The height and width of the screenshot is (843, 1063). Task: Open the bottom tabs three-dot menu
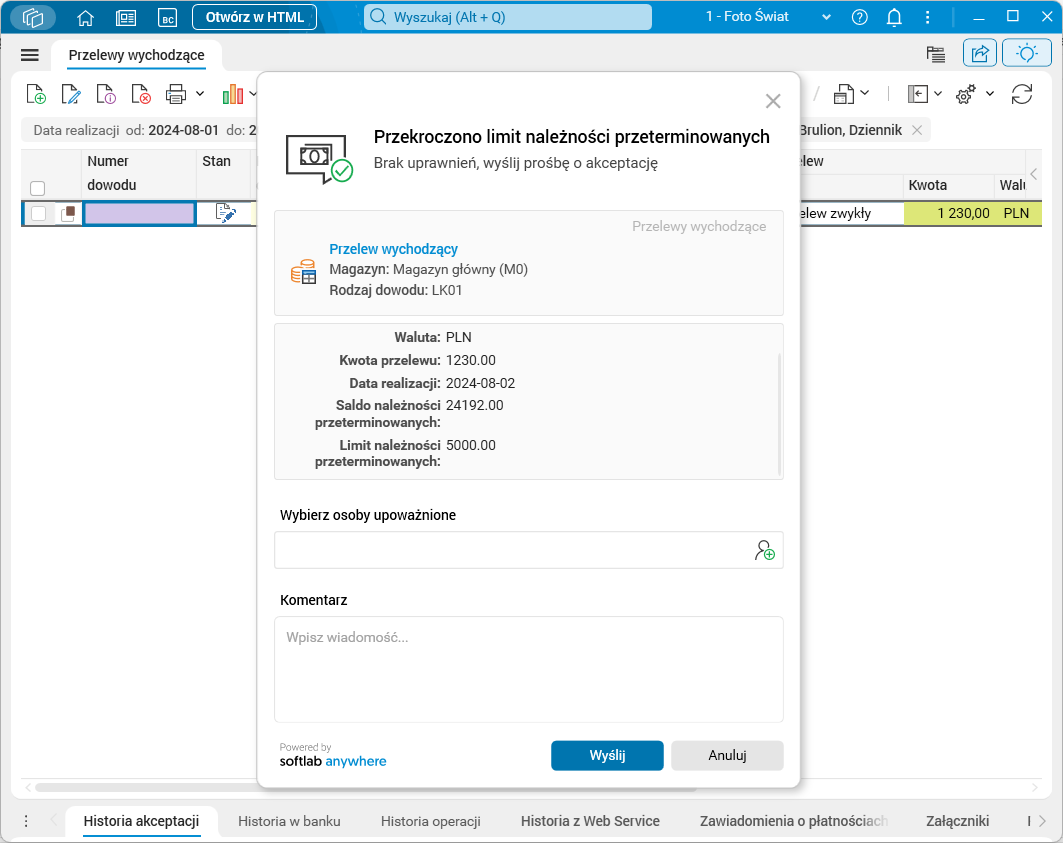tap(26, 821)
